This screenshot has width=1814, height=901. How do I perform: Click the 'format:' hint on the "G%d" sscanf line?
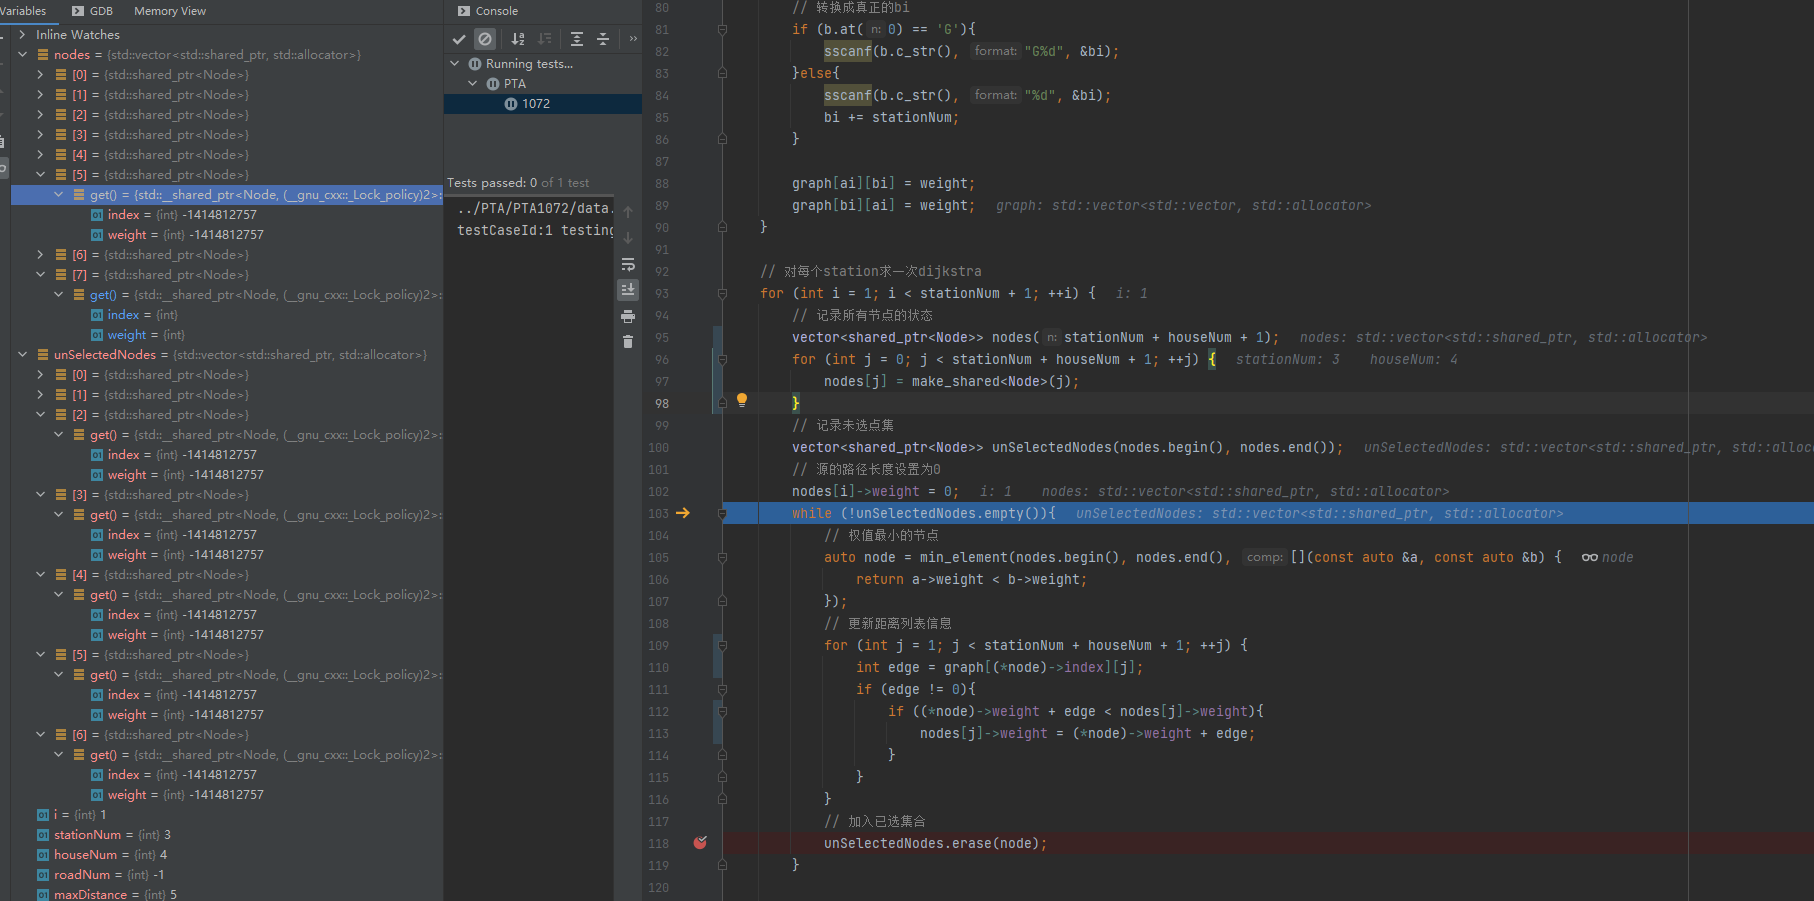(995, 51)
